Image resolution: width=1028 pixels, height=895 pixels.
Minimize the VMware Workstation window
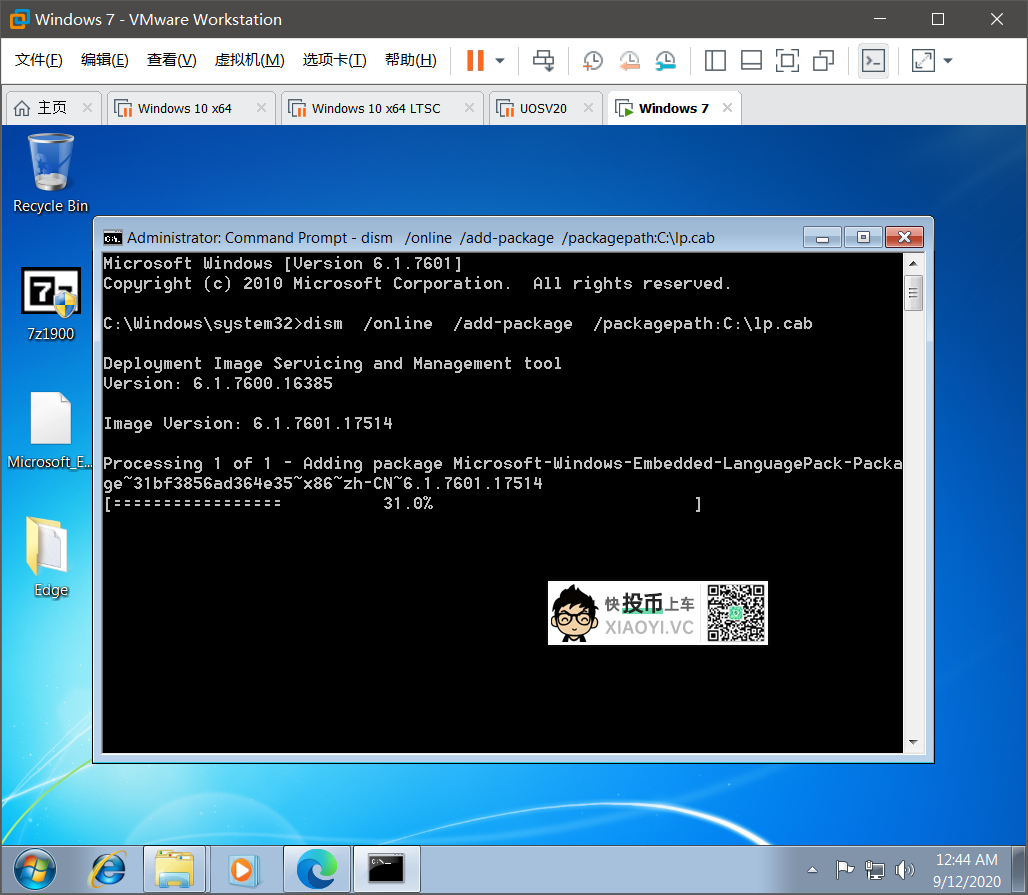880,19
